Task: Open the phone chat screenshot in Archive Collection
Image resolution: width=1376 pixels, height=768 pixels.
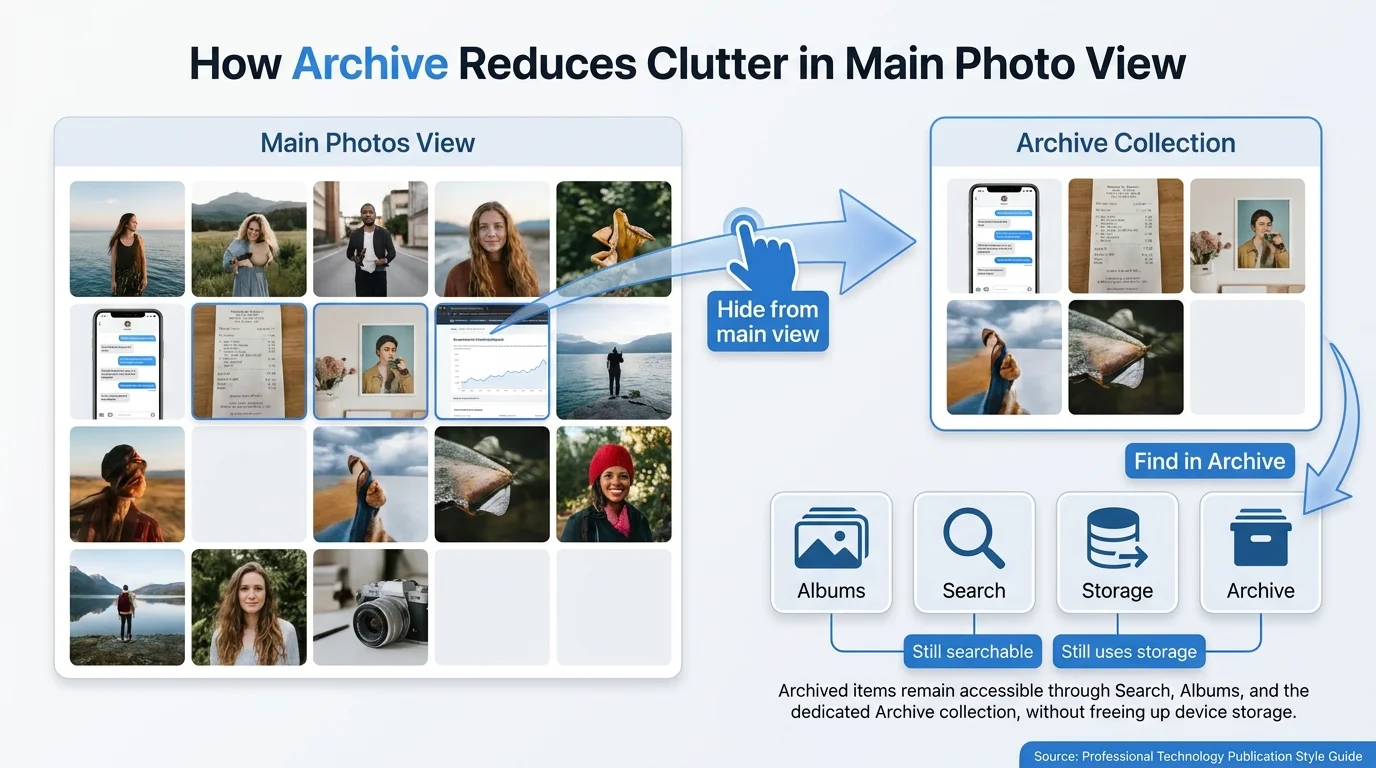Action: click(x=1004, y=236)
